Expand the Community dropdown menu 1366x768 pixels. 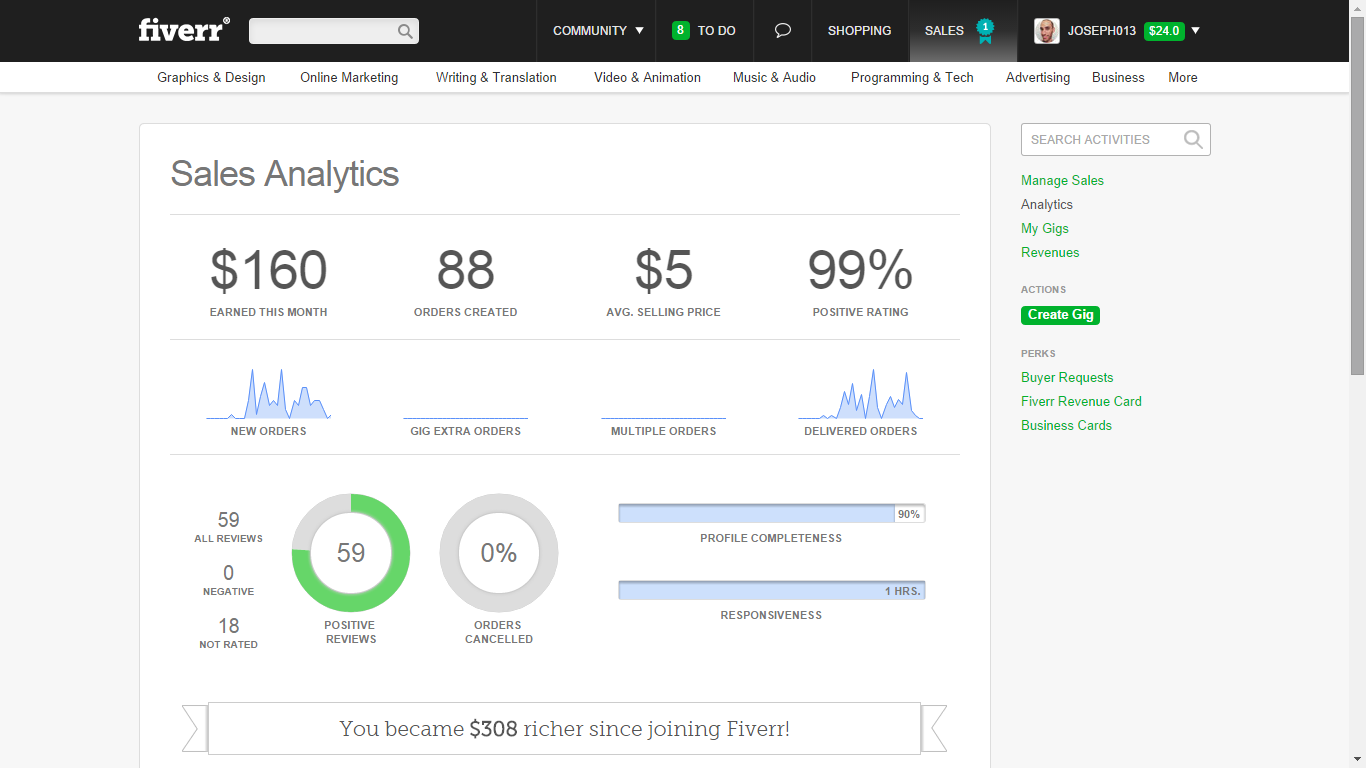pyautogui.click(x=598, y=31)
